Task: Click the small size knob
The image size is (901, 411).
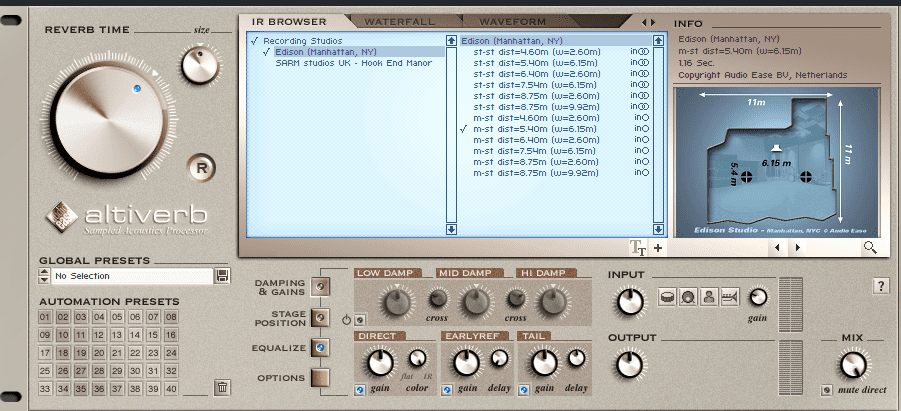Action: (x=200, y=66)
